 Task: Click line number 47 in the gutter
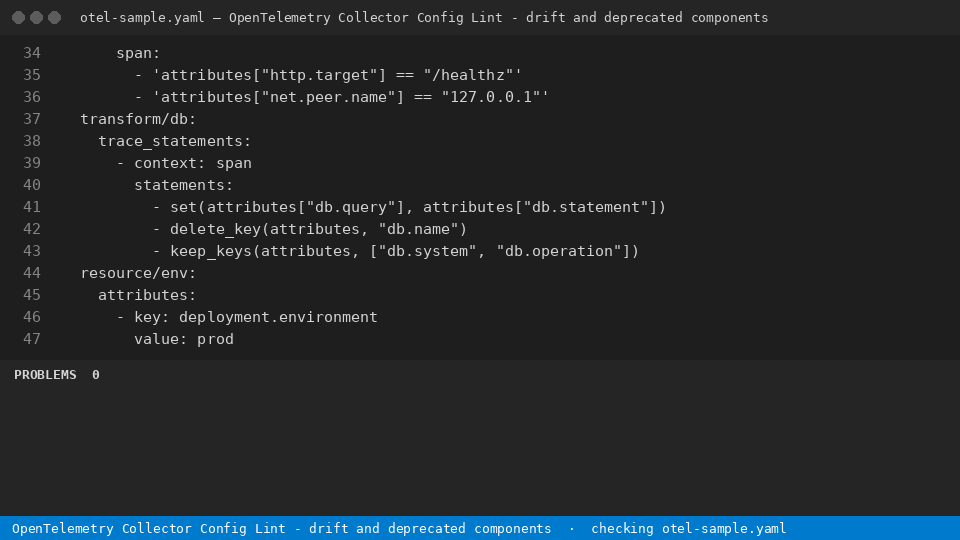[x=32, y=340]
